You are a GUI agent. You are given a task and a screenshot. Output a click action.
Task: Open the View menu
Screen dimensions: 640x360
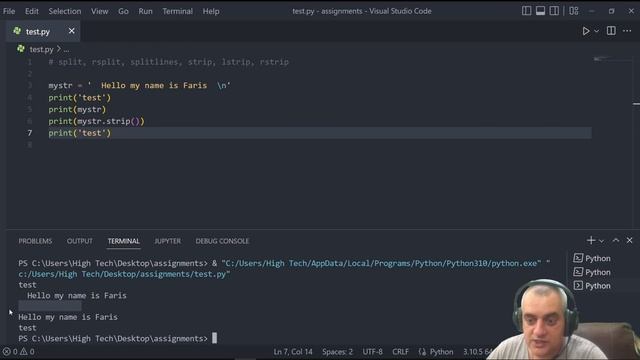(x=100, y=11)
